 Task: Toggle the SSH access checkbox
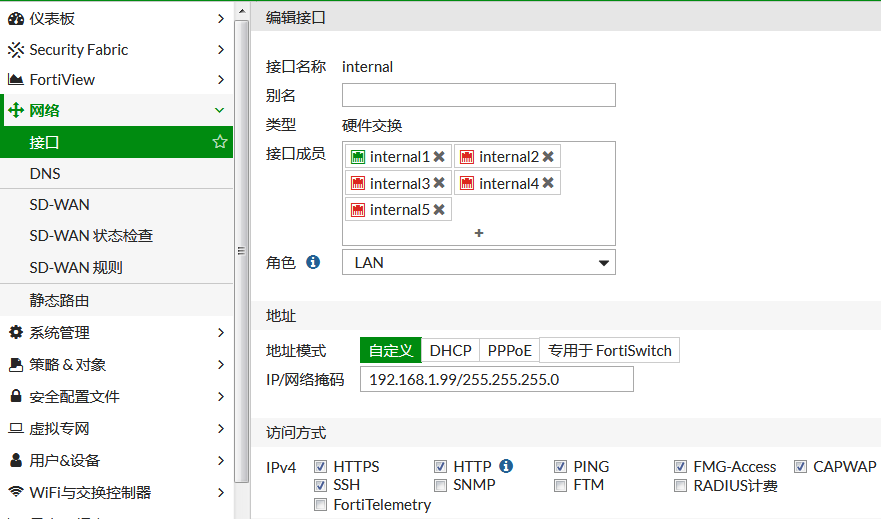pyautogui.click(x=320, y=485)
